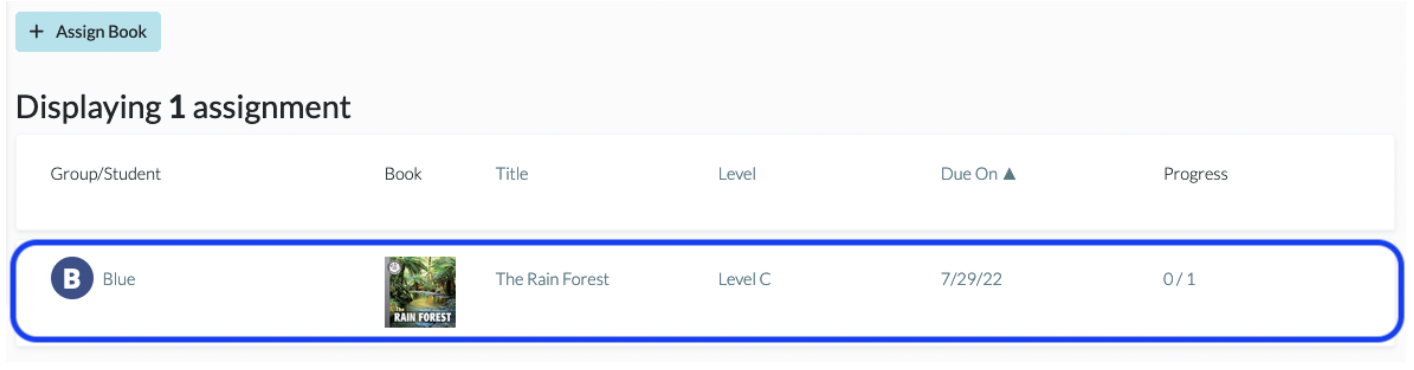Sort assignments by Due On column
Viewport: 1414px width, 370px height.
(978, 174)
